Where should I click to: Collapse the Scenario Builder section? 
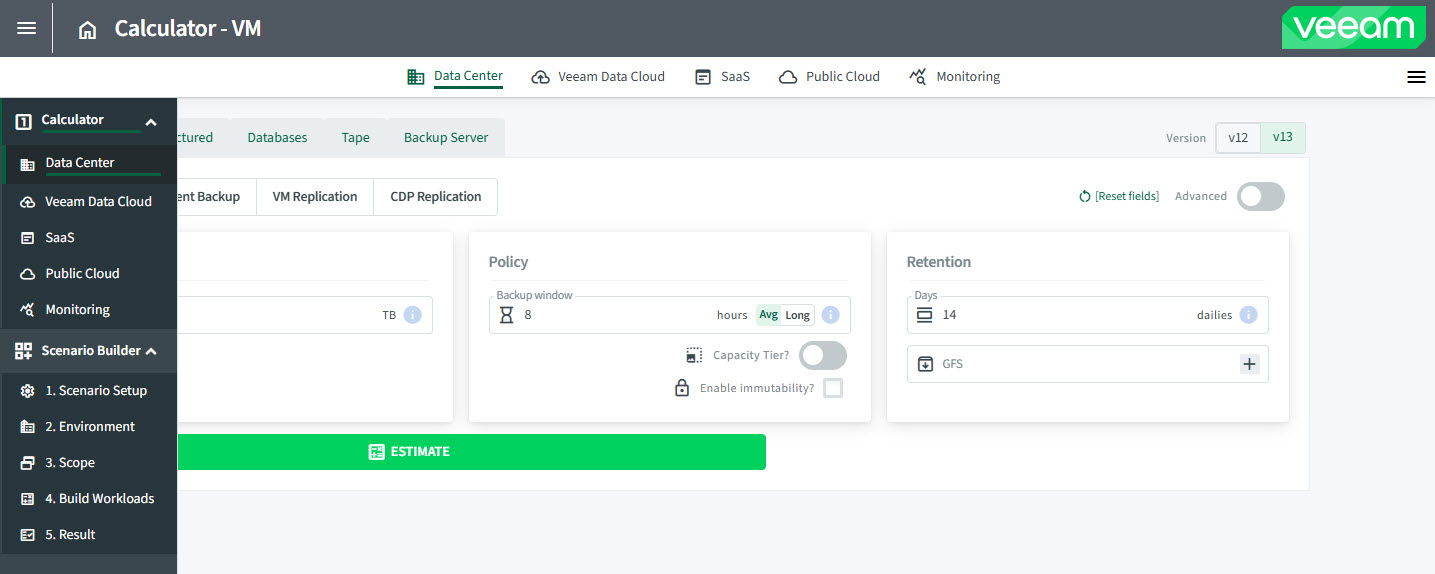[x=151, y=351]
